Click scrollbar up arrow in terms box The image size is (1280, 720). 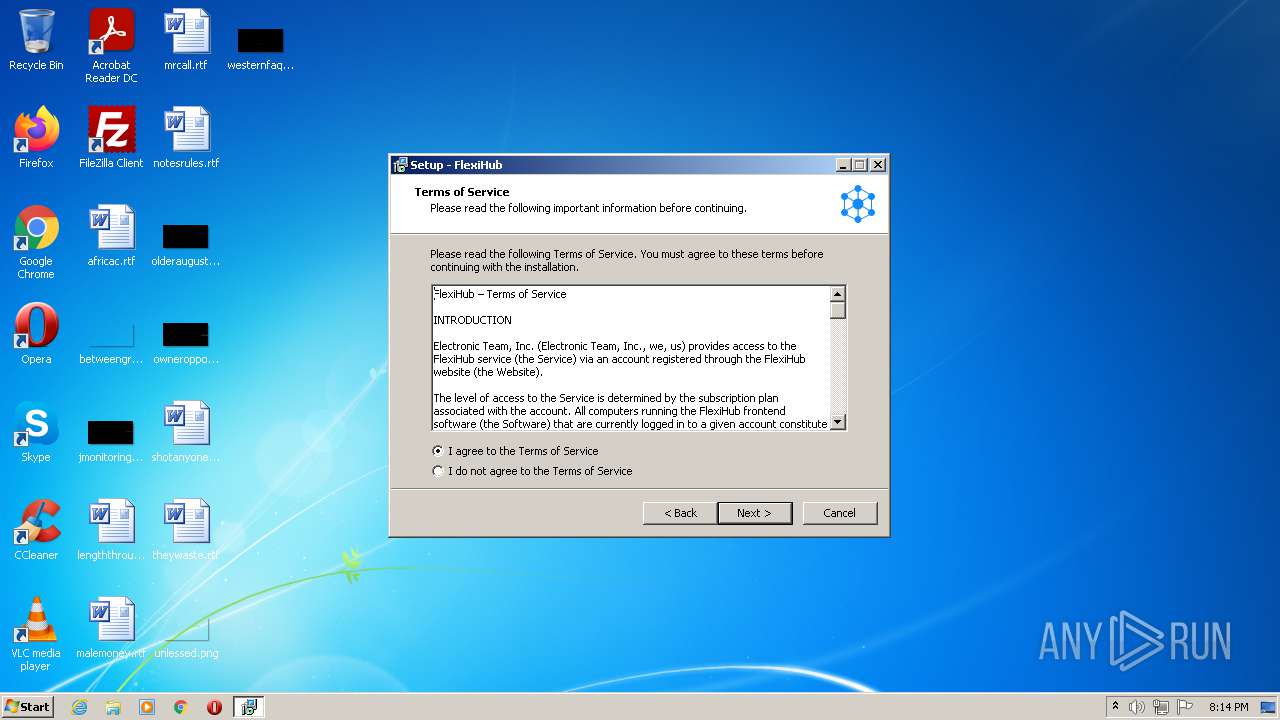click(838, 294)
